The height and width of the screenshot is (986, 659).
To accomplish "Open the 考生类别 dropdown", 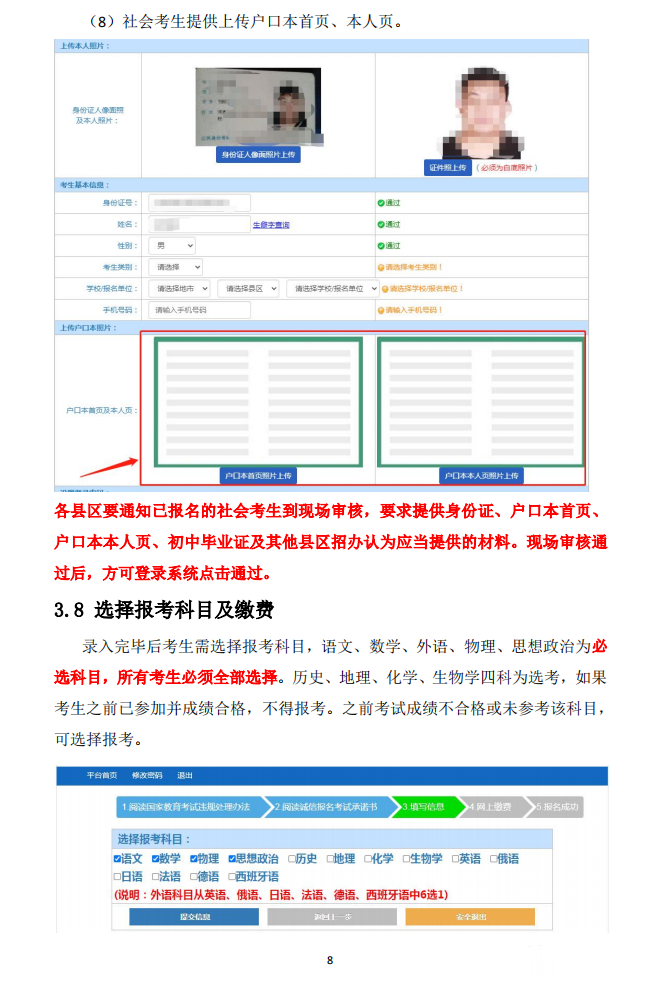I will click(x=176, y=267).
